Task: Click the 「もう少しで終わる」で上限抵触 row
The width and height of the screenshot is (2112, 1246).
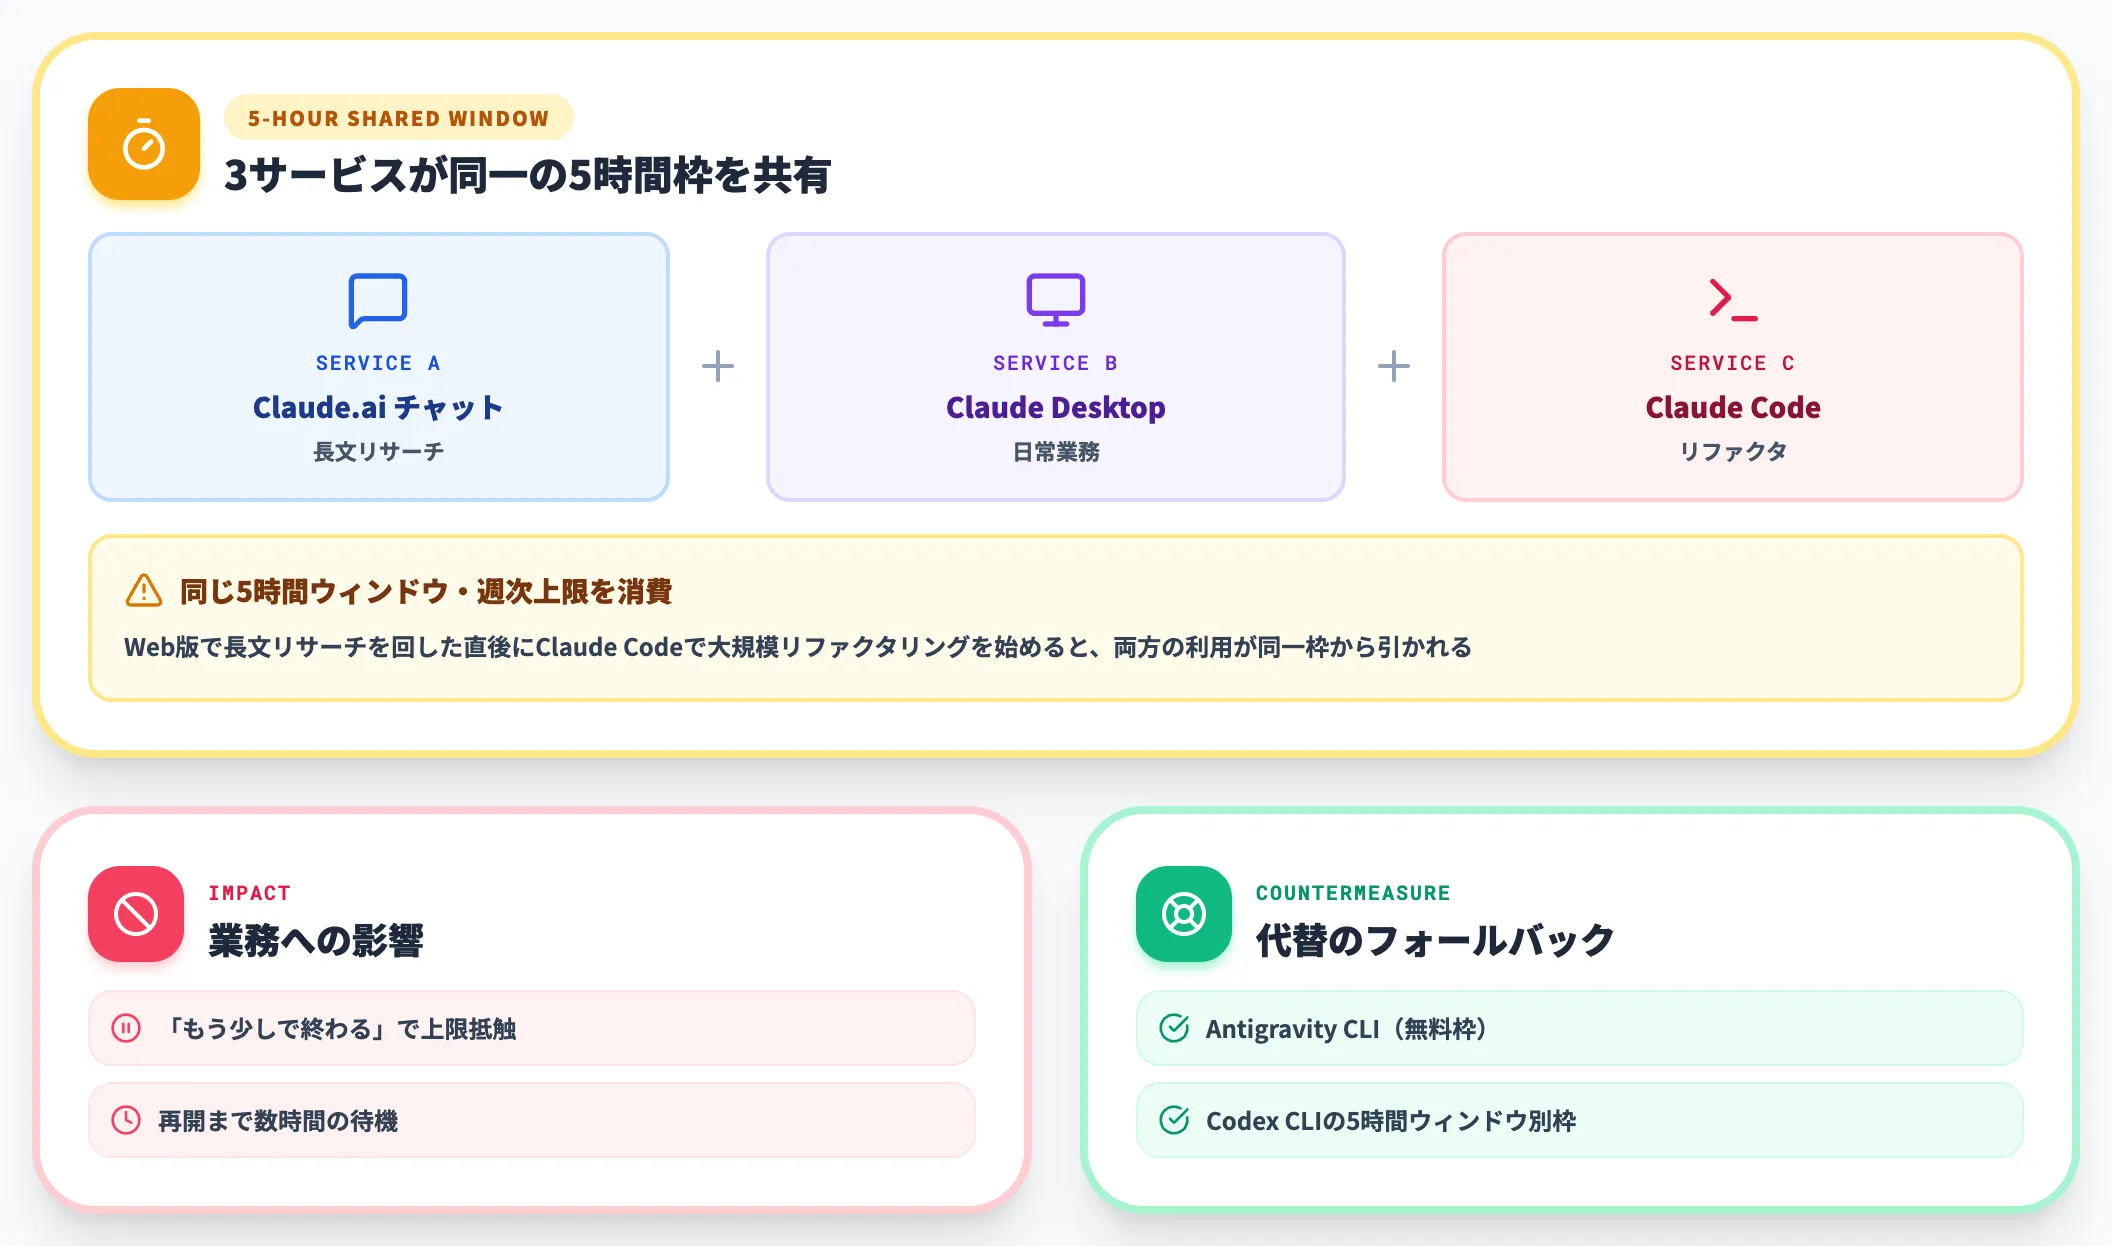Action: point(532,1028)
